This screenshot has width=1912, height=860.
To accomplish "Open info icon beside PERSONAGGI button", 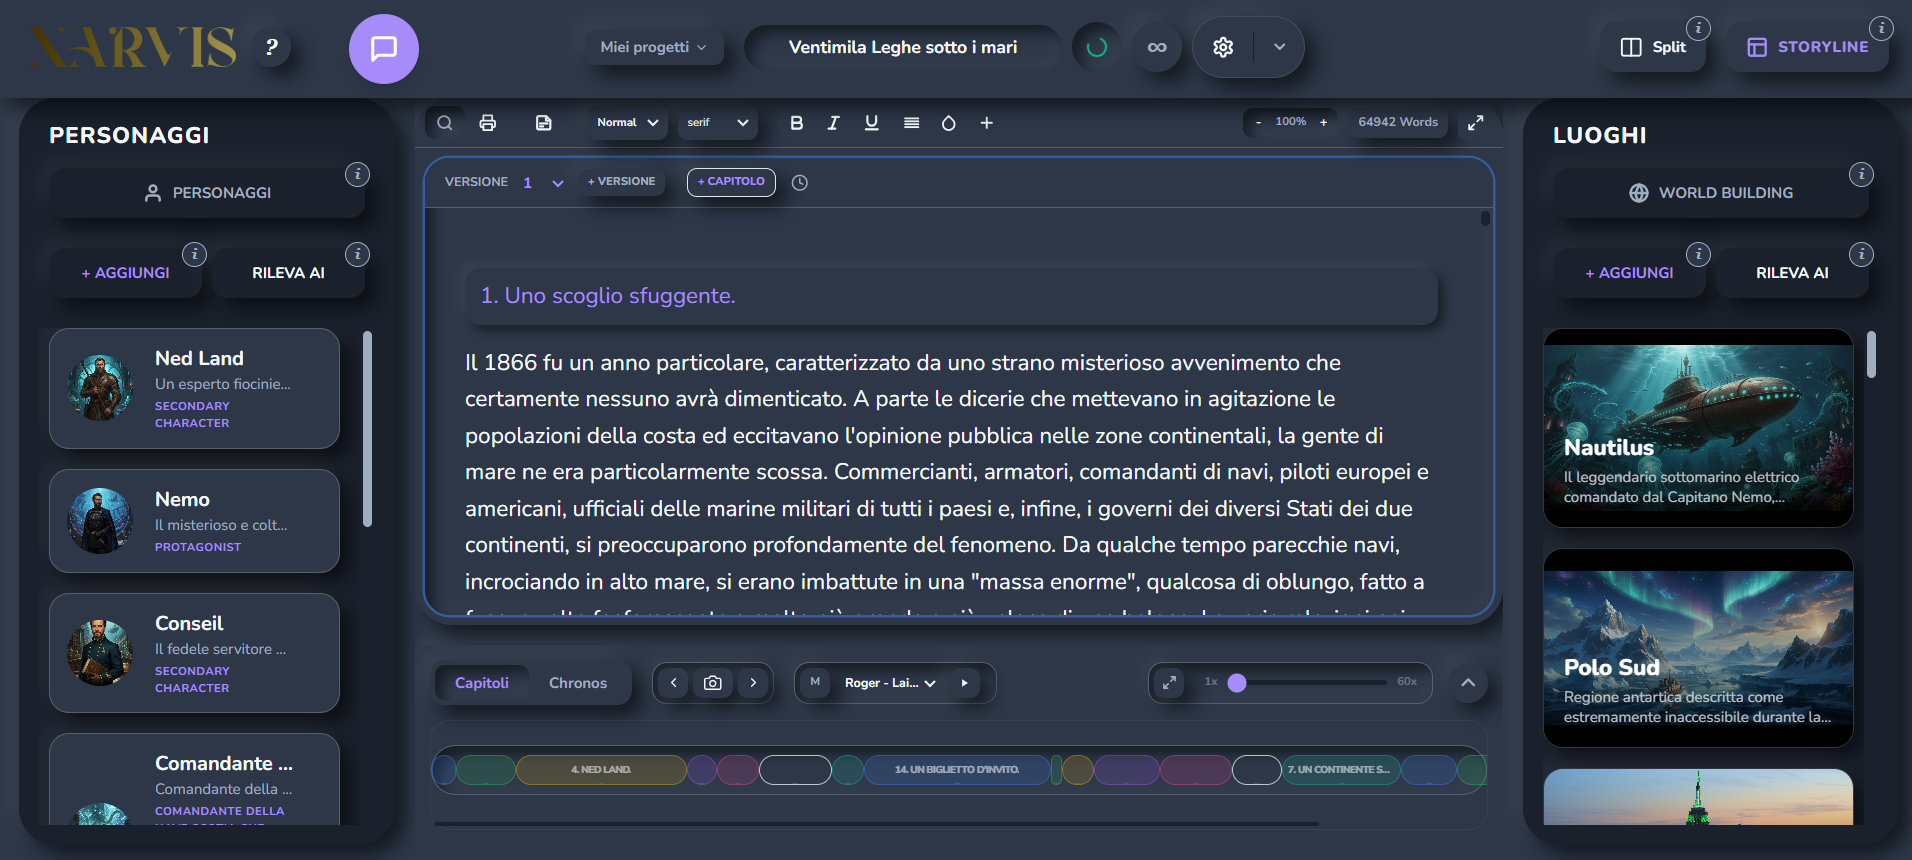I will (357, 174).
